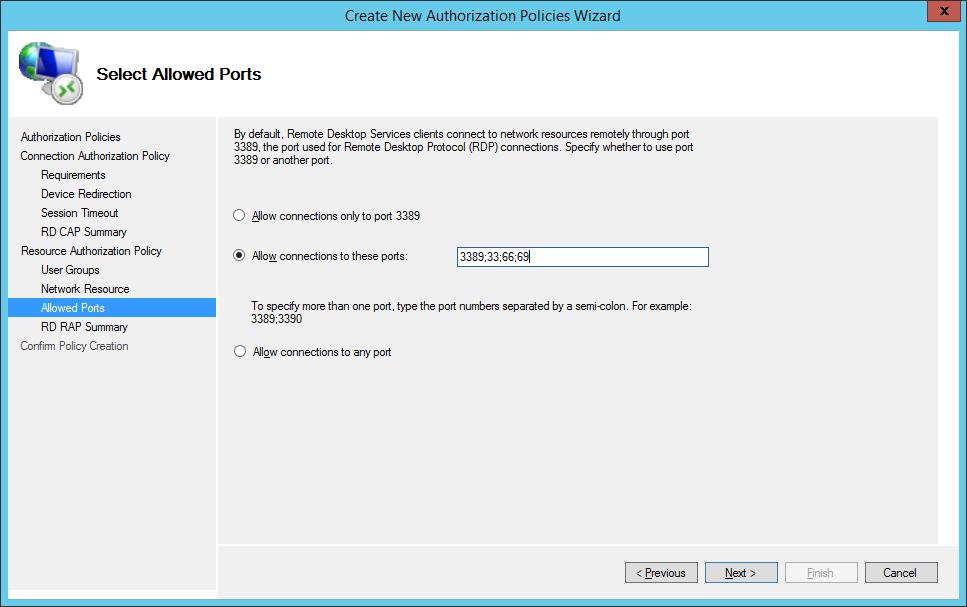View the RD RAP Summary page
967x607 pixels.
point(84,327)
